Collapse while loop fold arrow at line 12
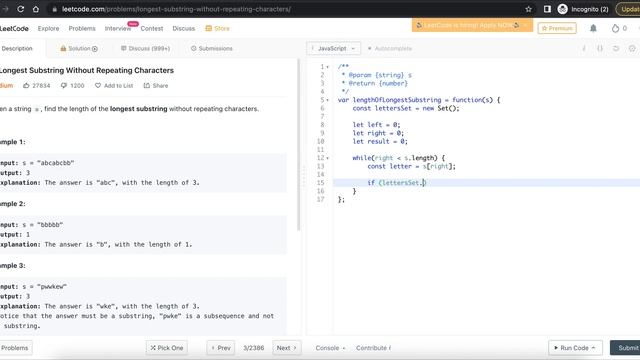Image resolution: width=640 pixels, height=360 pixels. pyautogui.click(x=327, y=158)
